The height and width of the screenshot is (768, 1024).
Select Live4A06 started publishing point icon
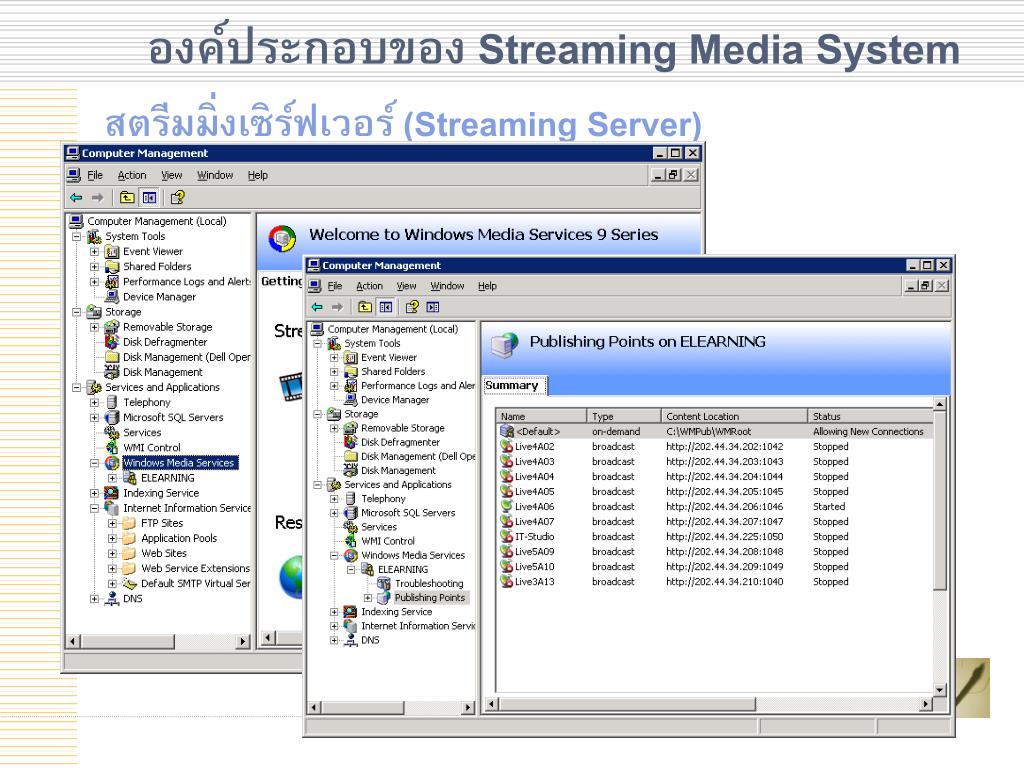[506, 506]
